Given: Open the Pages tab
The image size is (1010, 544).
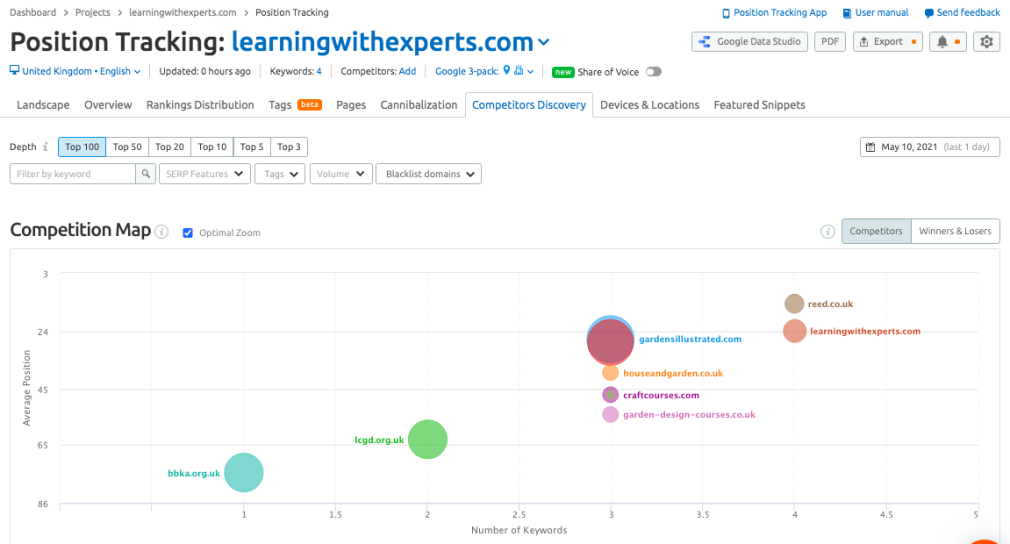Looking at the screenshot, I should 351,105.
